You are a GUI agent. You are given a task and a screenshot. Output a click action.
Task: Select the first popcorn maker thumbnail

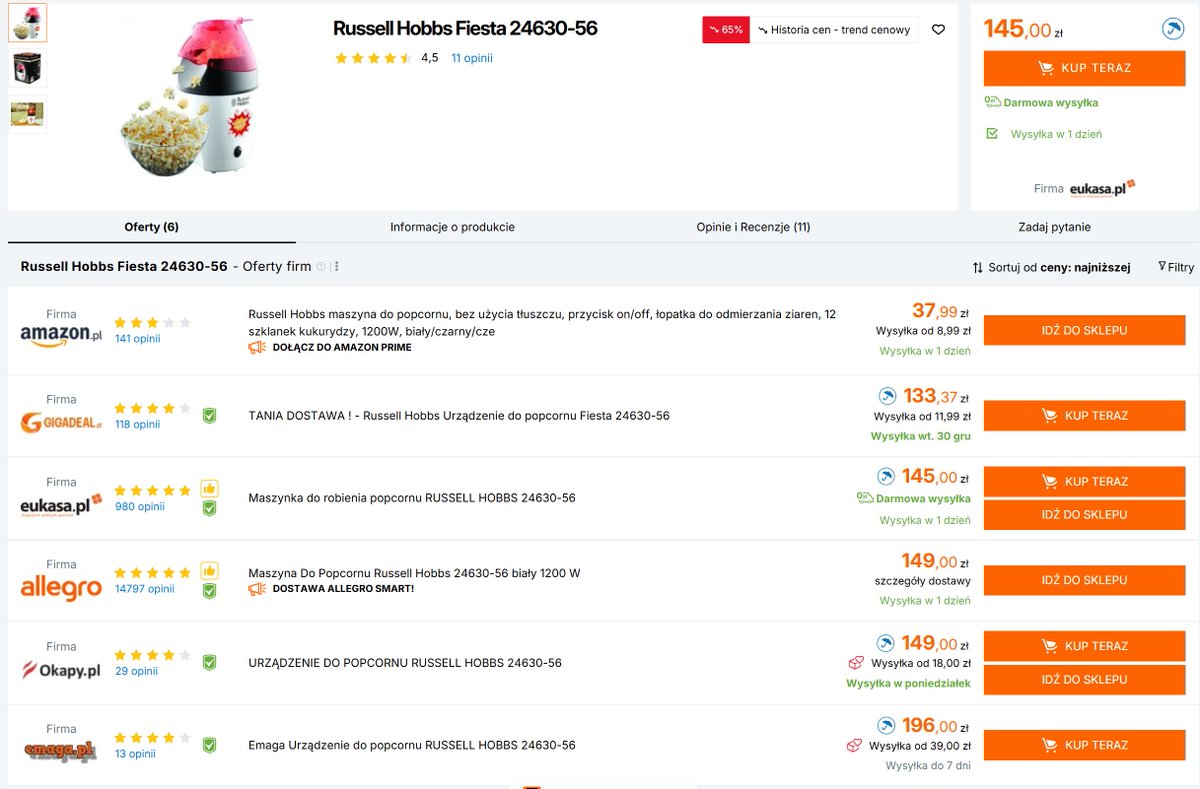tap(27, 23)
